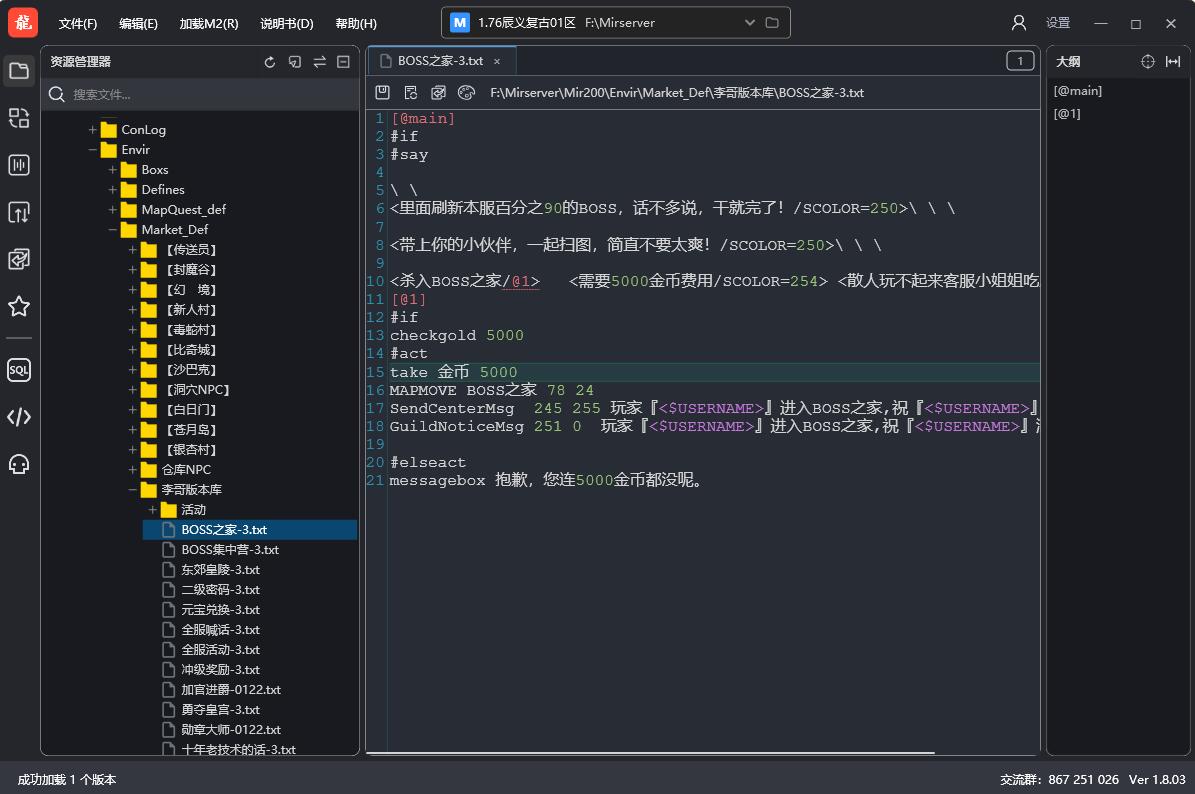
Task: Click the save icon in editor toolbar
Action: point(383,92)
